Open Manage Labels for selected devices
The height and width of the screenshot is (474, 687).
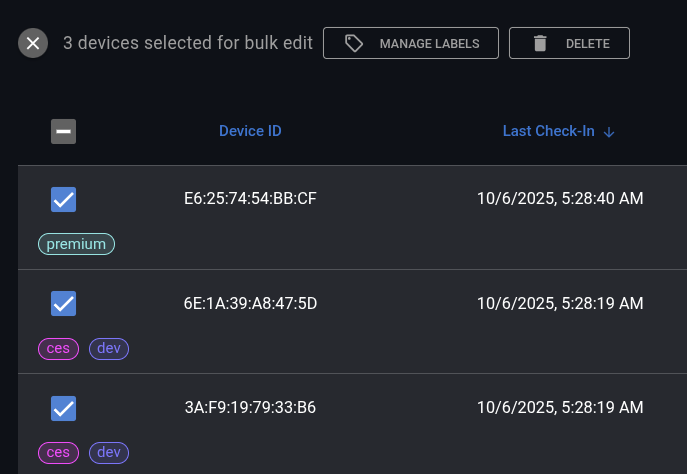tap(411, 43)
